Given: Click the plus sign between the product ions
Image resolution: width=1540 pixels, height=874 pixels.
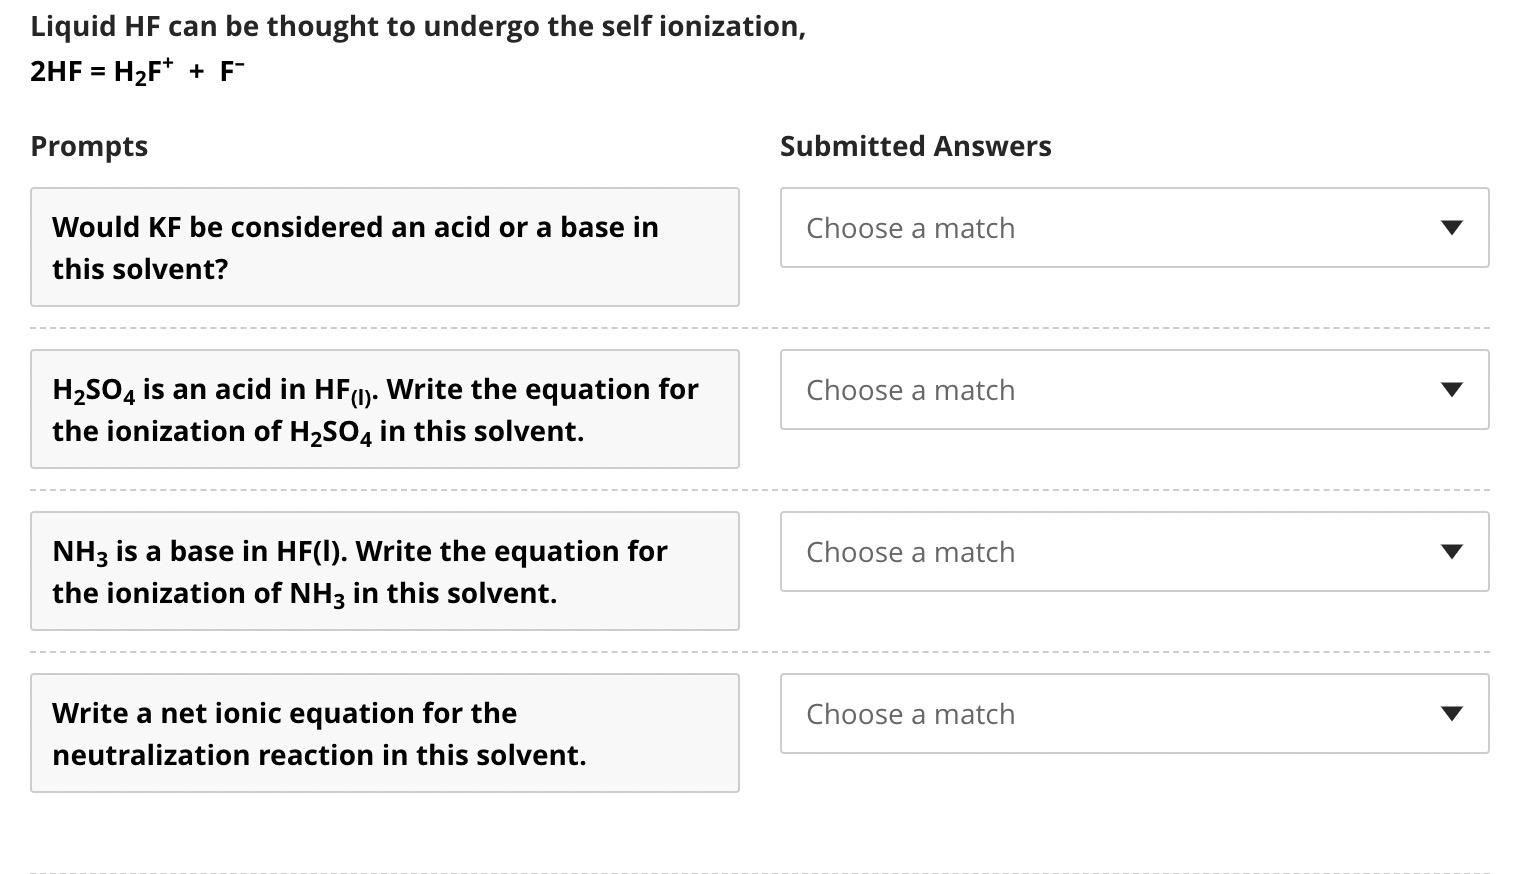Looking at the screenshot, I should click(x=196, y=71).
